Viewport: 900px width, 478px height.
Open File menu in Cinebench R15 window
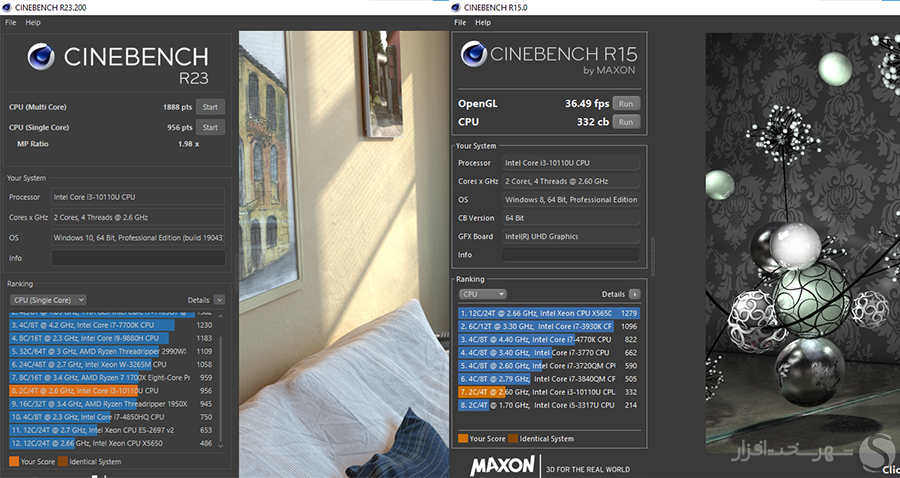click(460, 22)
